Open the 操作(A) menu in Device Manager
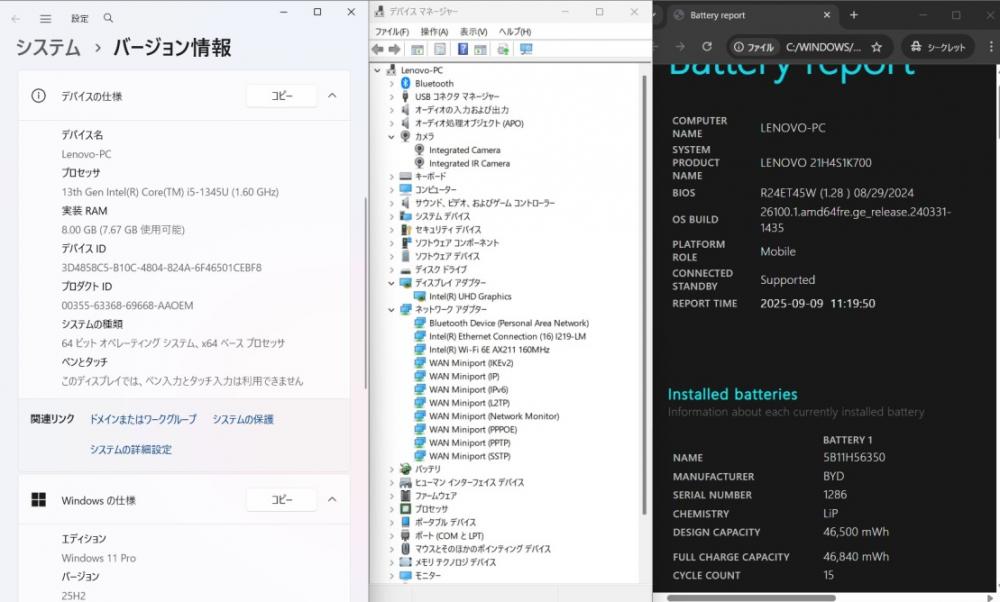The width and height of the screenshot is (1000, 602). pos(434,32)
